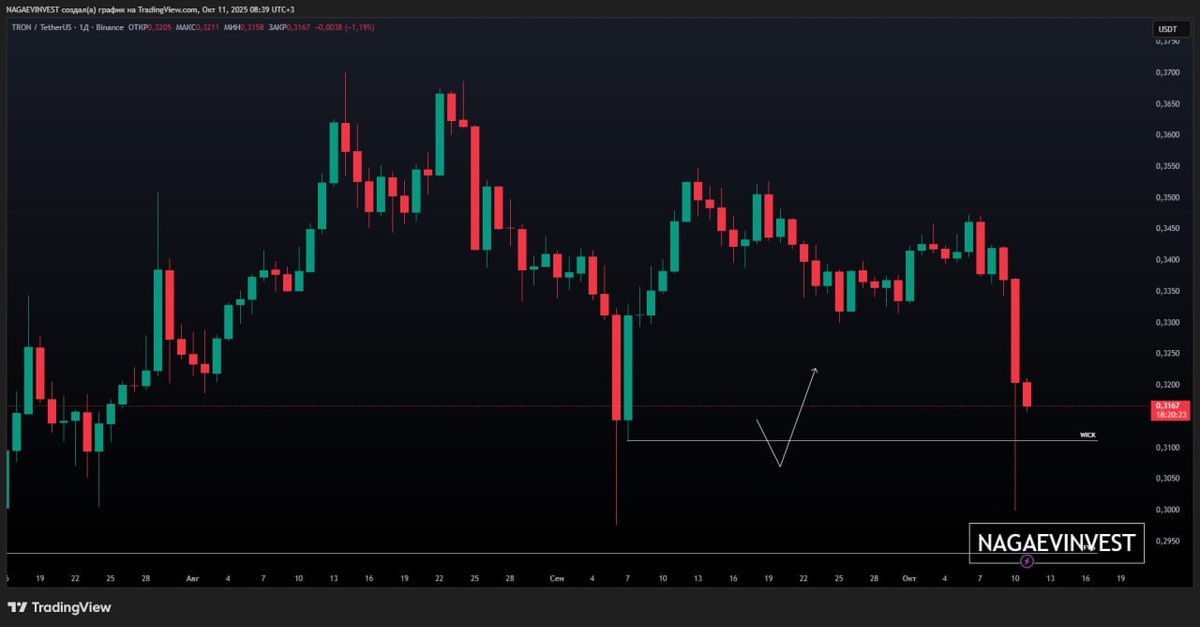
Task: Click the 0,3500 price axis label
Action: [x=1168, y=198]
